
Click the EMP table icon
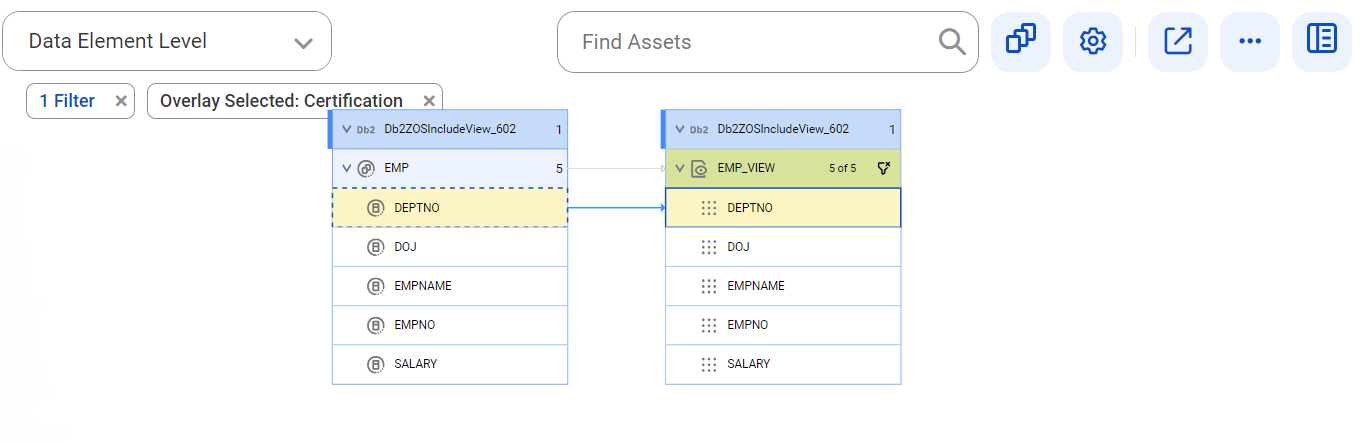pos(366,168)
